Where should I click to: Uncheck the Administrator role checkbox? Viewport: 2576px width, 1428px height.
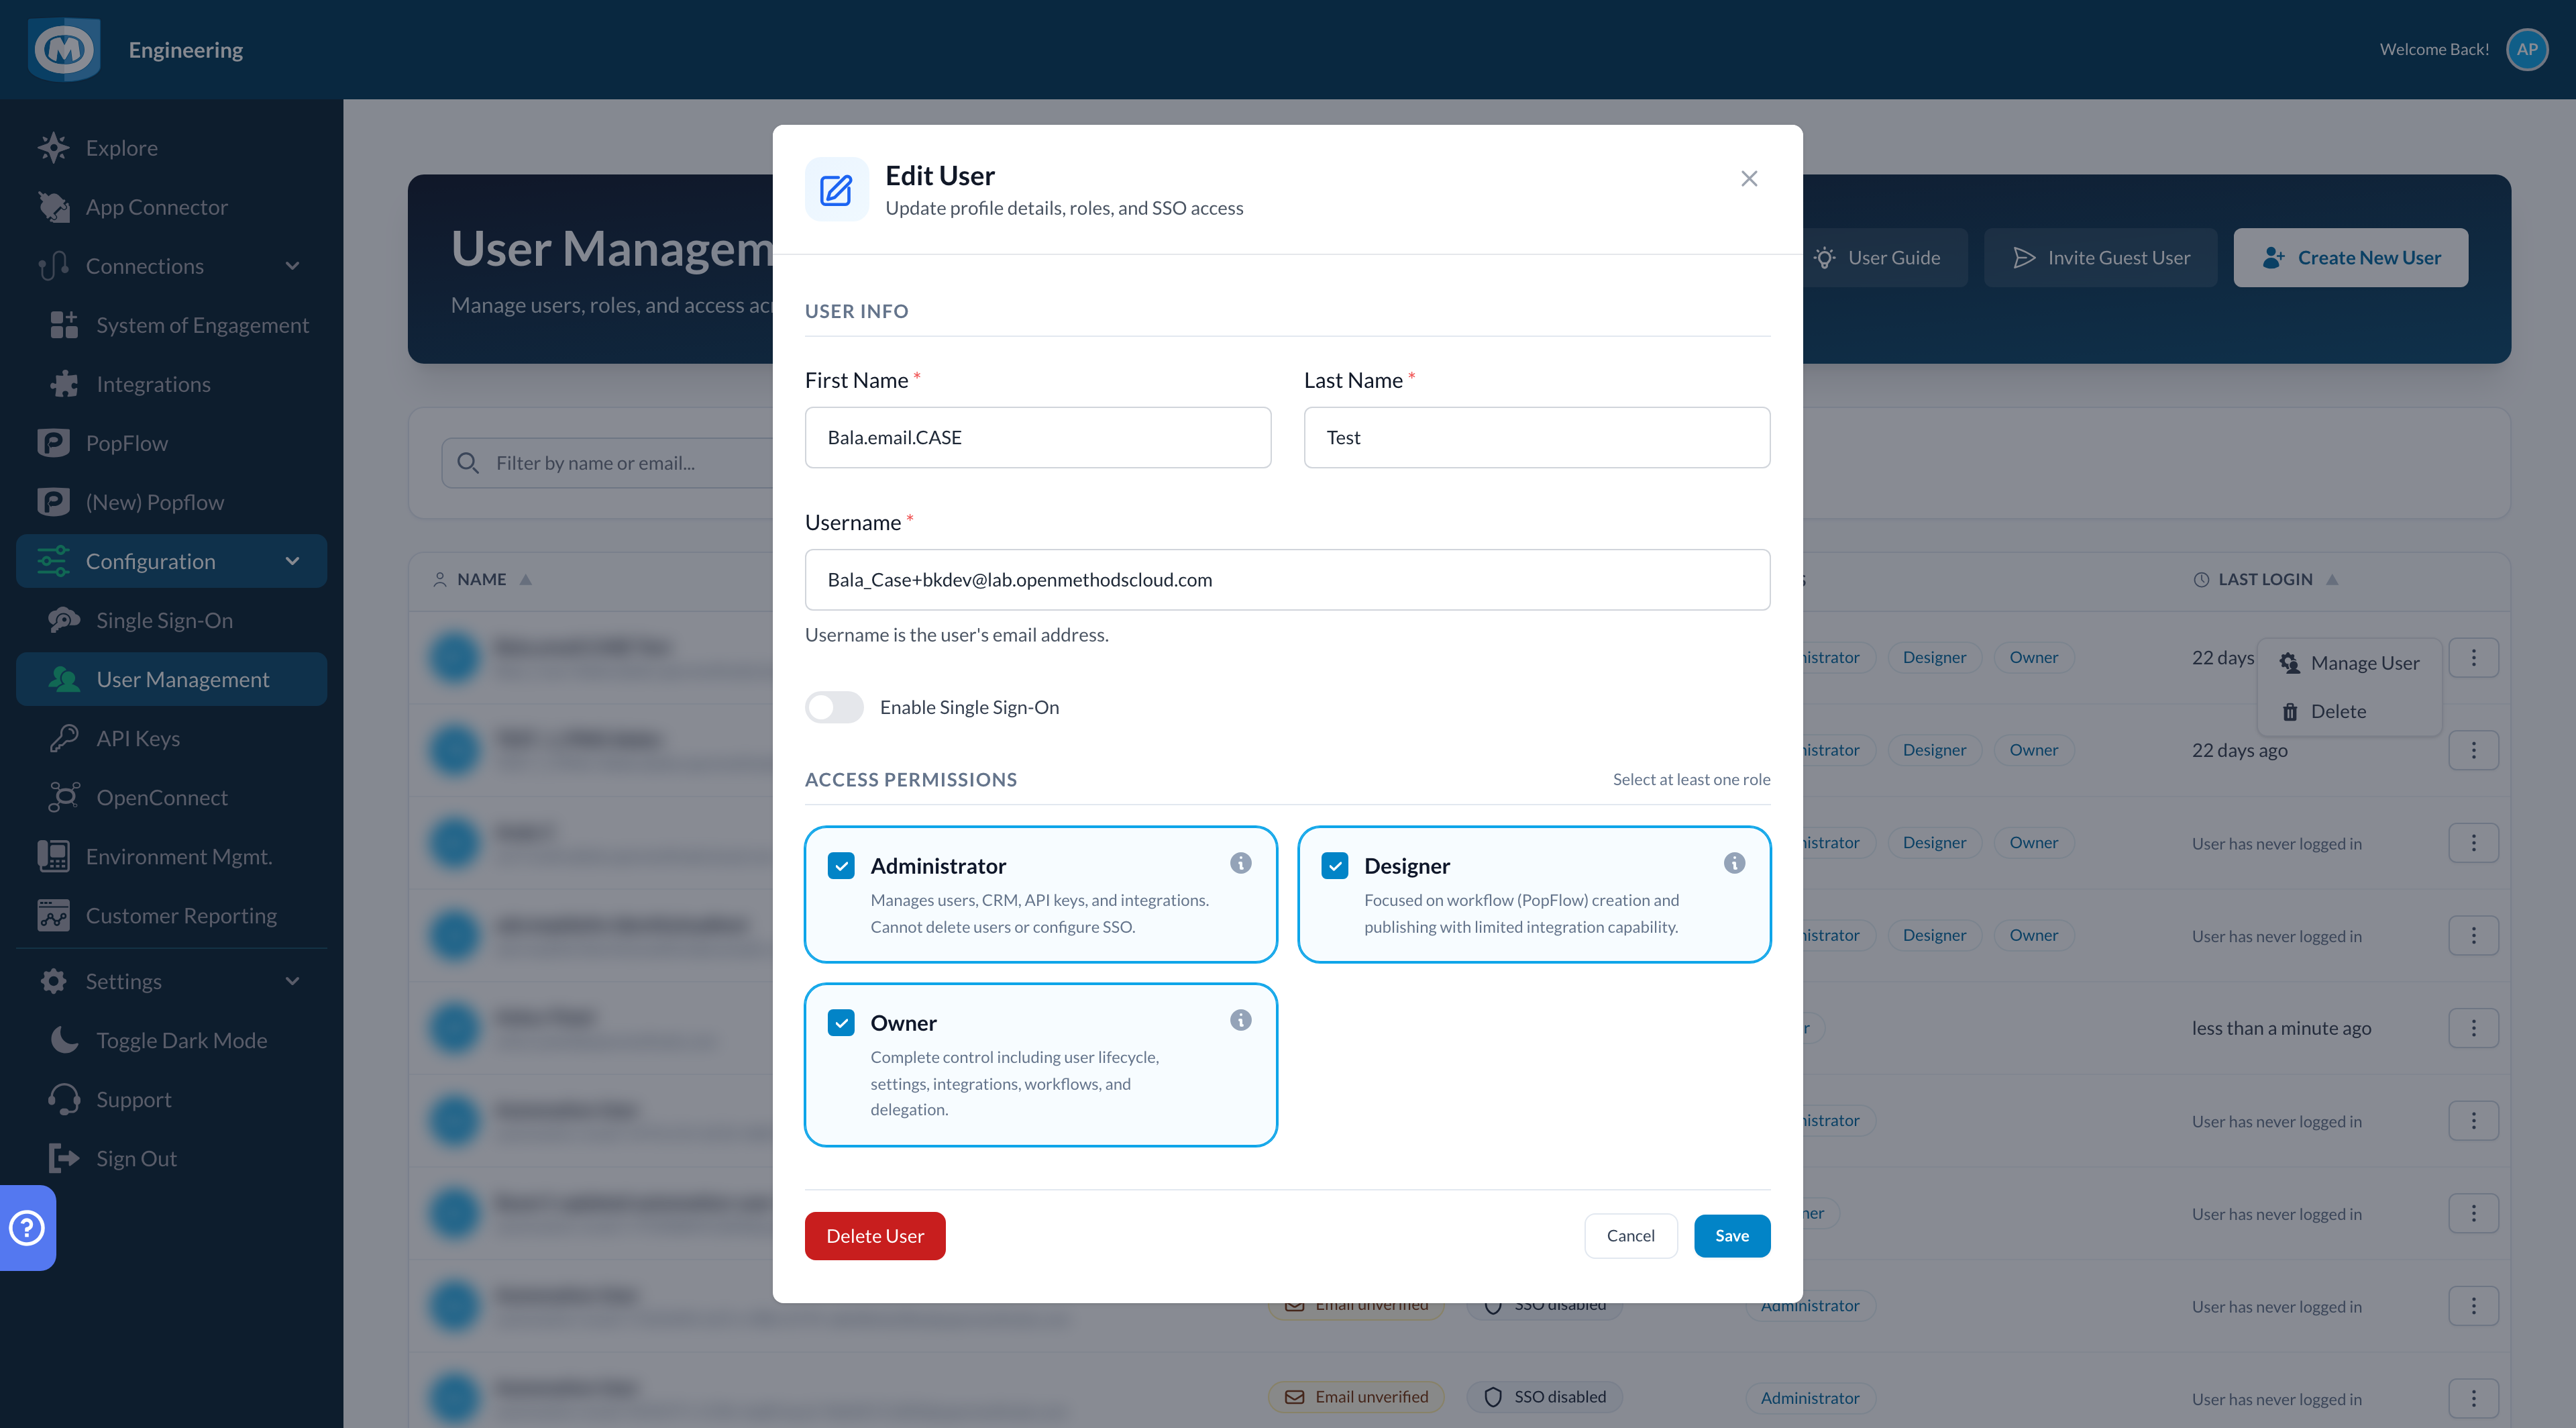841,865
